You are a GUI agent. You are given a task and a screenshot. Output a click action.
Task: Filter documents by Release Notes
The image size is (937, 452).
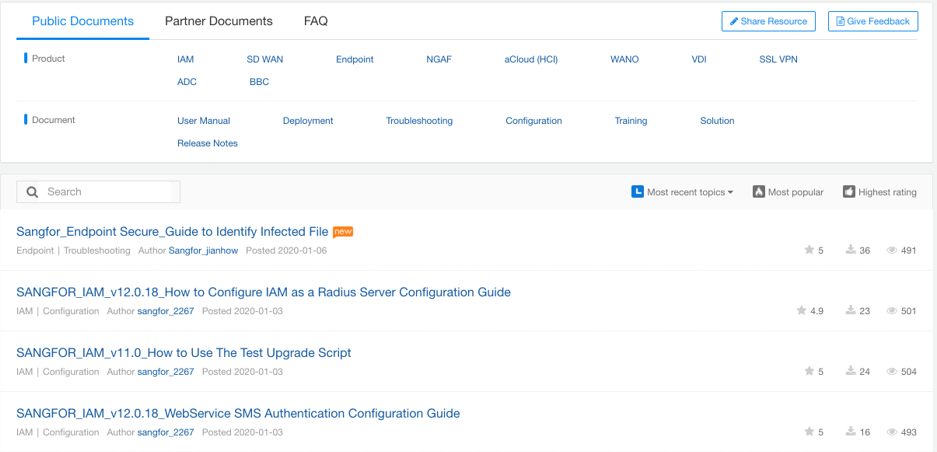207,143
